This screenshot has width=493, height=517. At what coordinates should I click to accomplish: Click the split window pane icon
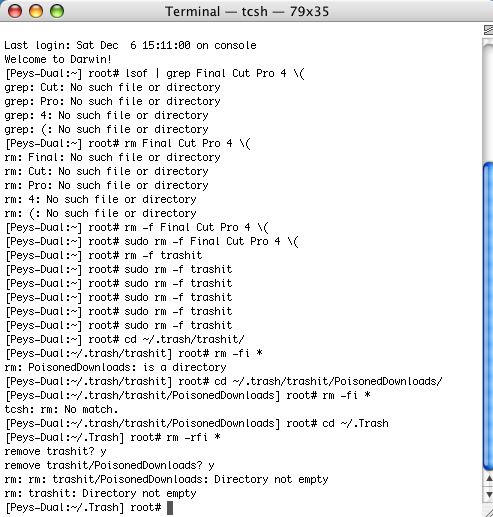(x=489, y=30)
